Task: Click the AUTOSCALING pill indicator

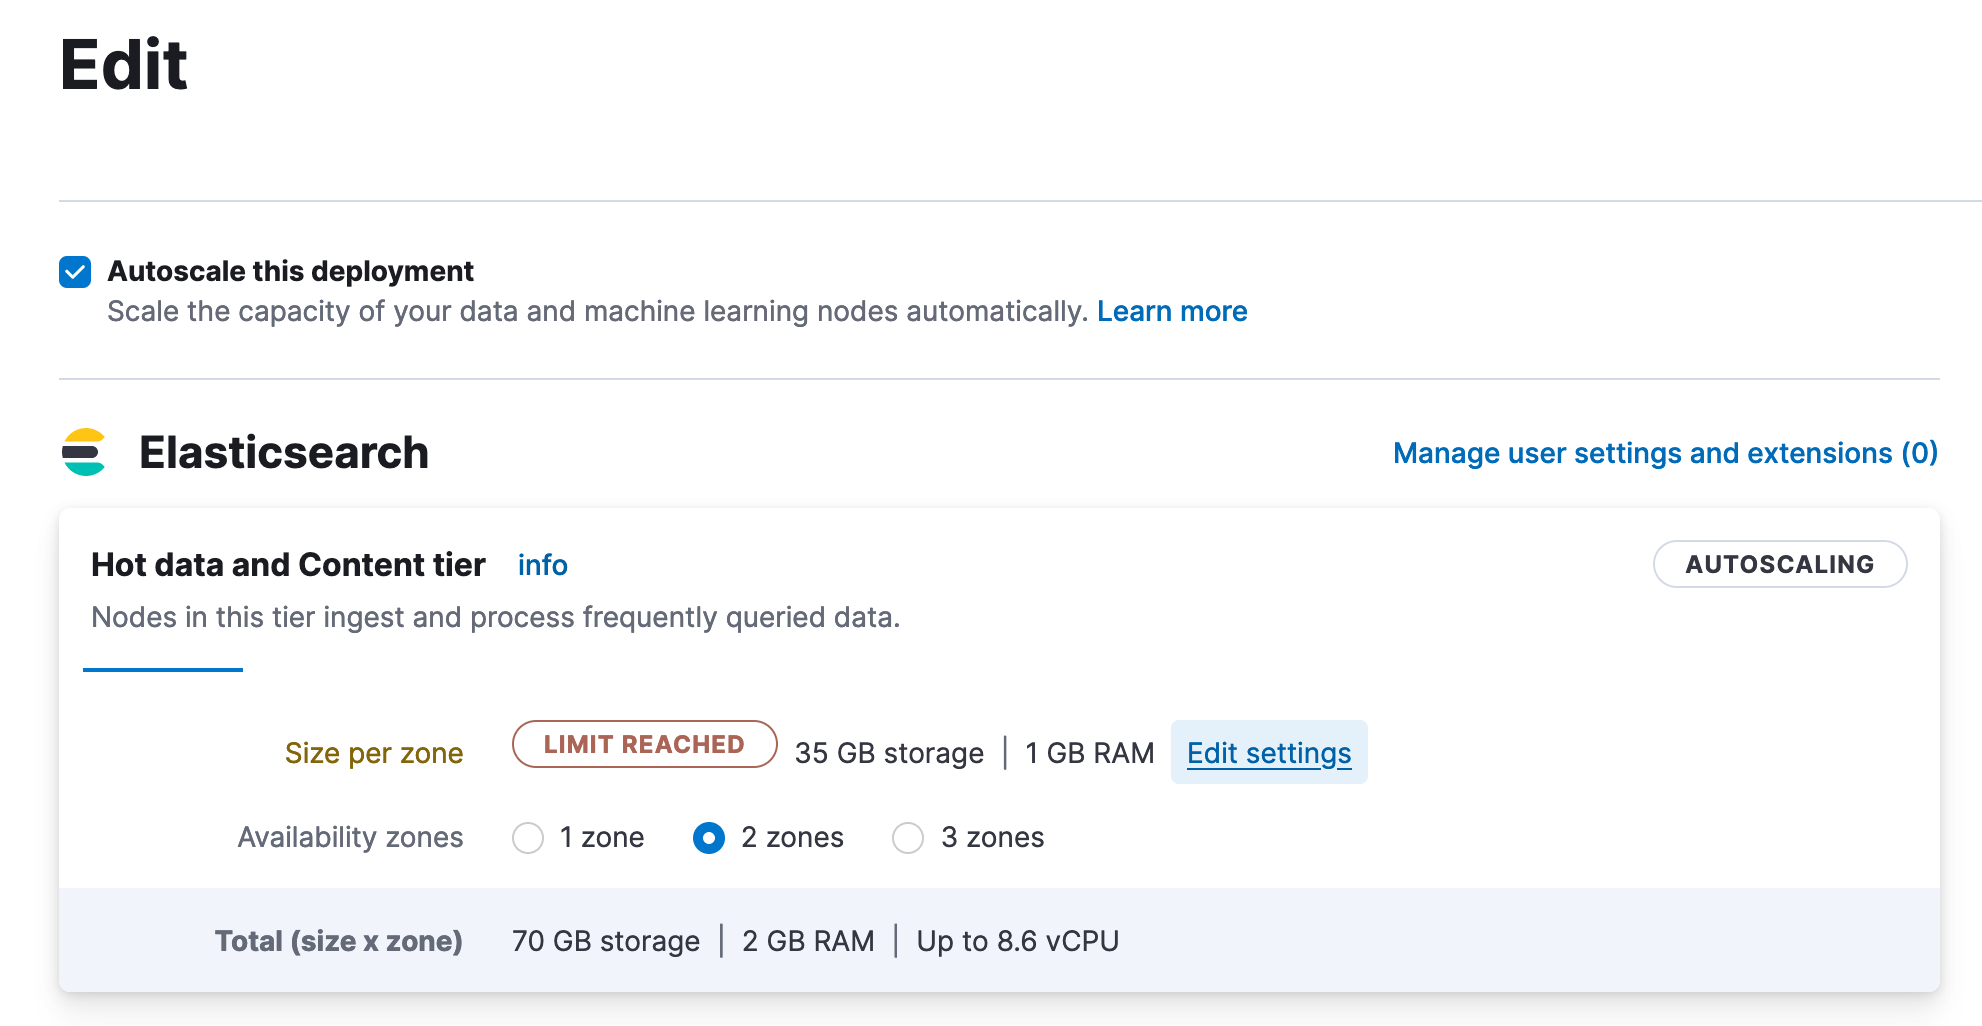Action: click(1780, 564)
